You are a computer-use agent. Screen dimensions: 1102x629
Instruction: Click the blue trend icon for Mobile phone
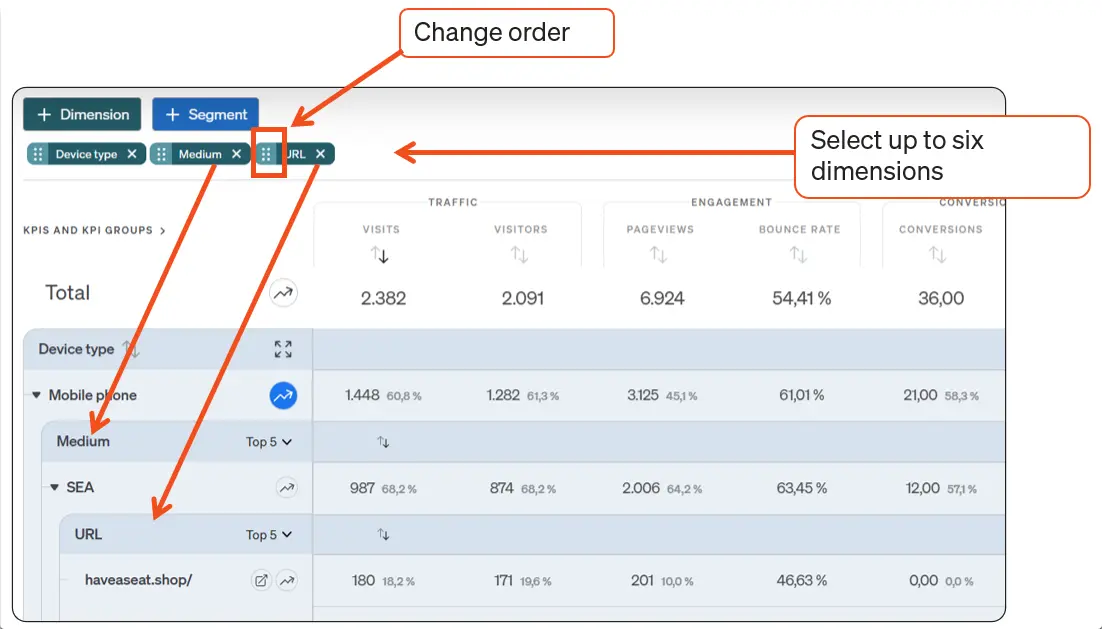281,395
